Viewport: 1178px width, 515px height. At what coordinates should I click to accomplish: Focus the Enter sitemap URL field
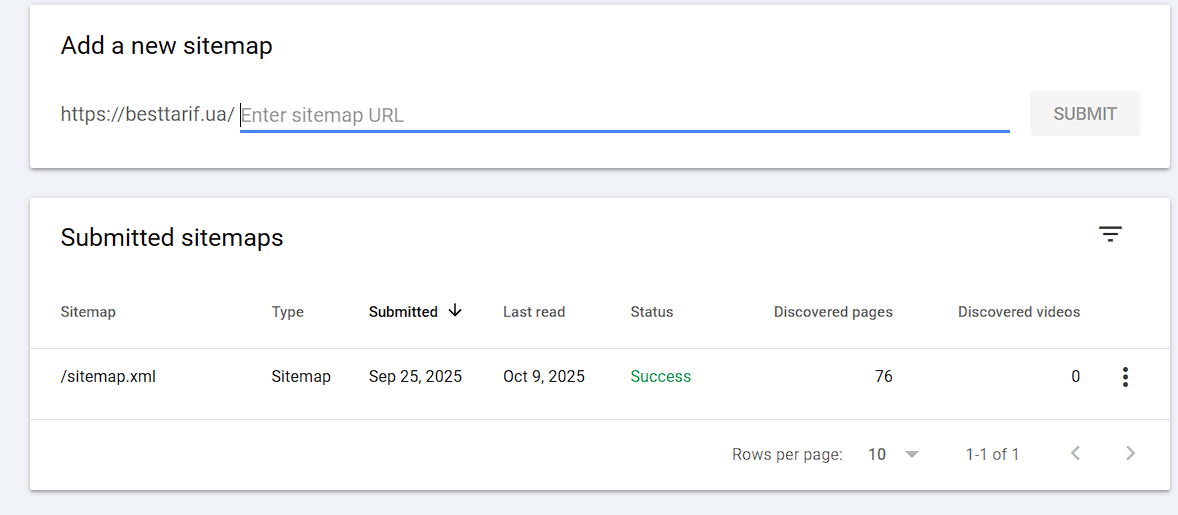(624, 115)
